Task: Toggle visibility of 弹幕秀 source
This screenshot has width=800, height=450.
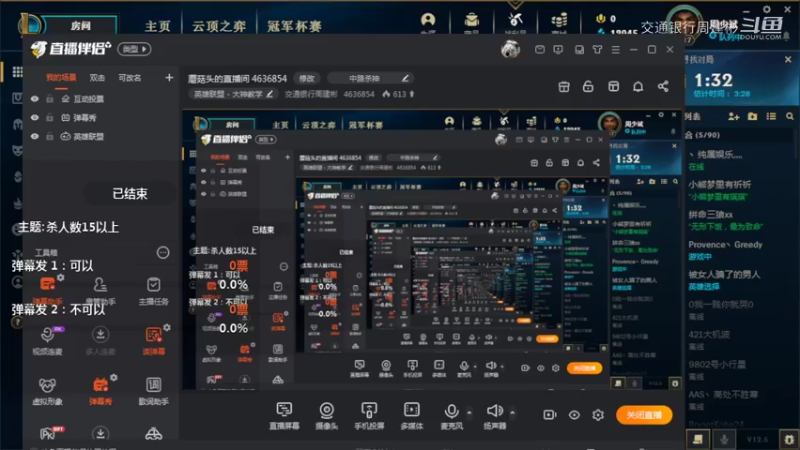Action: pos(35,117)
